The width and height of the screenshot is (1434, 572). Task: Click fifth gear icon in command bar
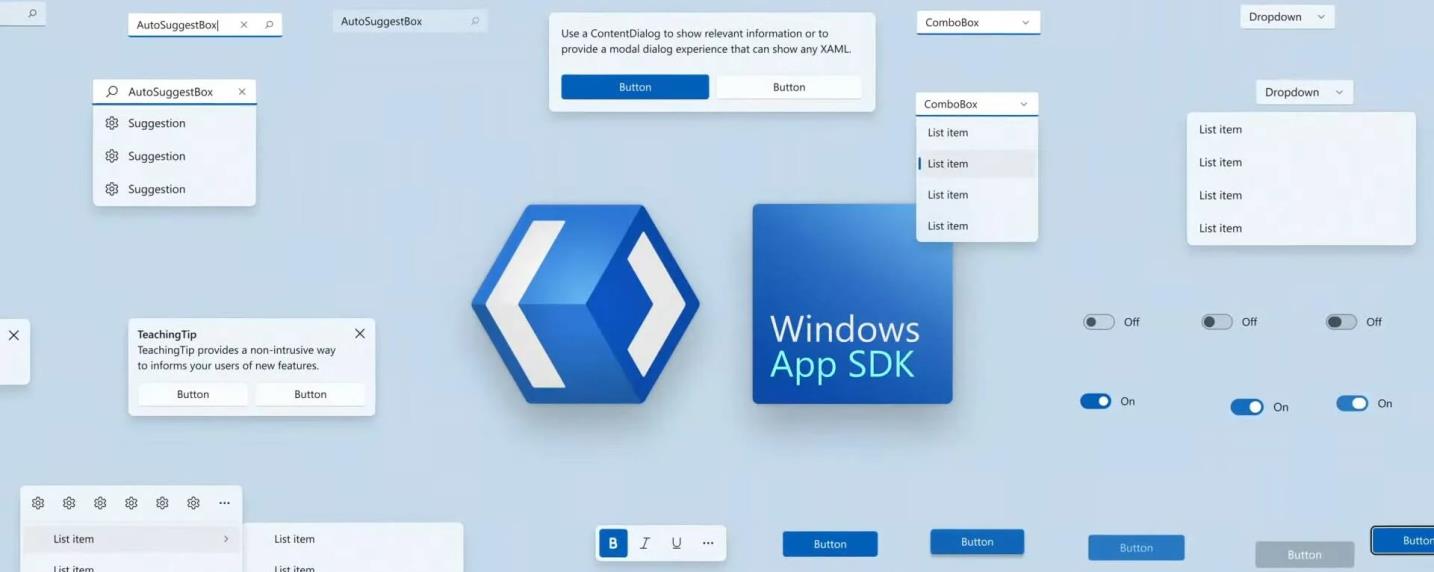click(162, 503)
